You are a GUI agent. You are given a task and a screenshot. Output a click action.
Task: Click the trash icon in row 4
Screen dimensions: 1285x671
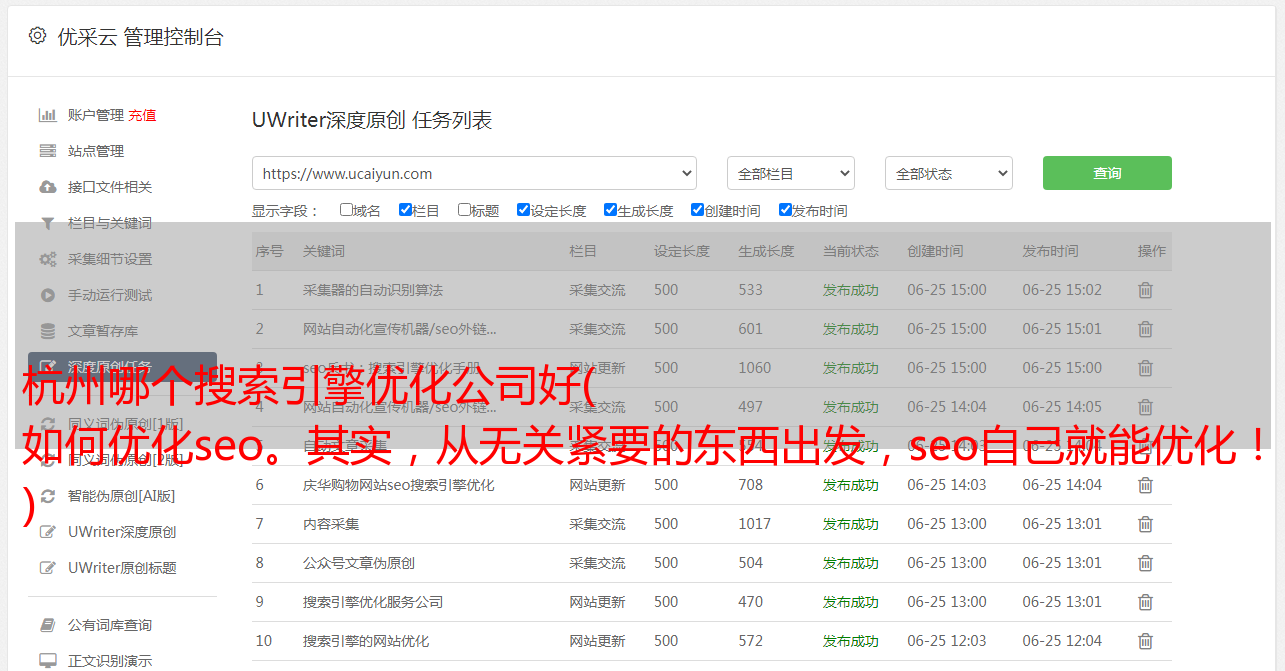point(1146,407)
